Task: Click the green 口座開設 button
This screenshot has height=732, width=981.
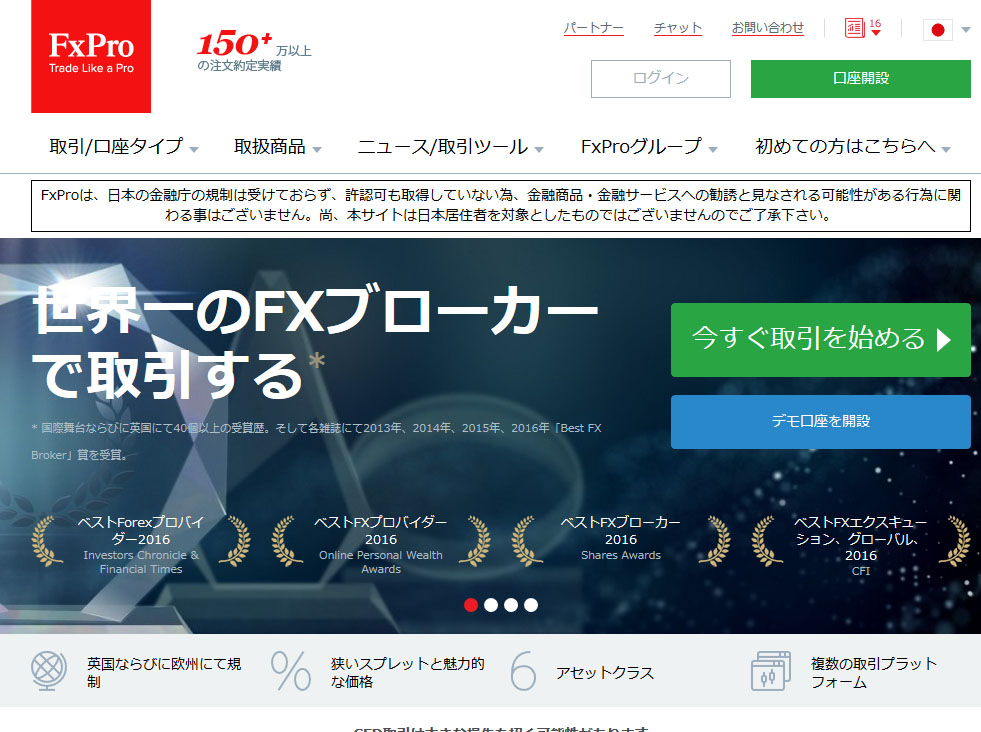Action: (861, 79)
